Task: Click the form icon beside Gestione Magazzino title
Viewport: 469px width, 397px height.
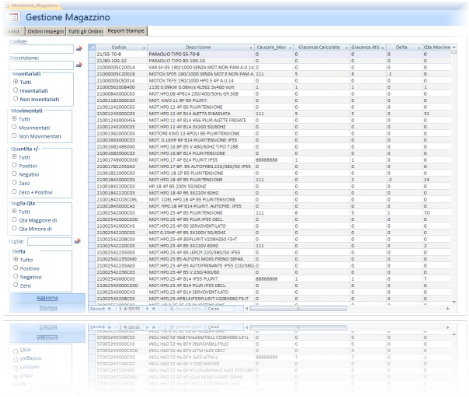Action: 13,17
